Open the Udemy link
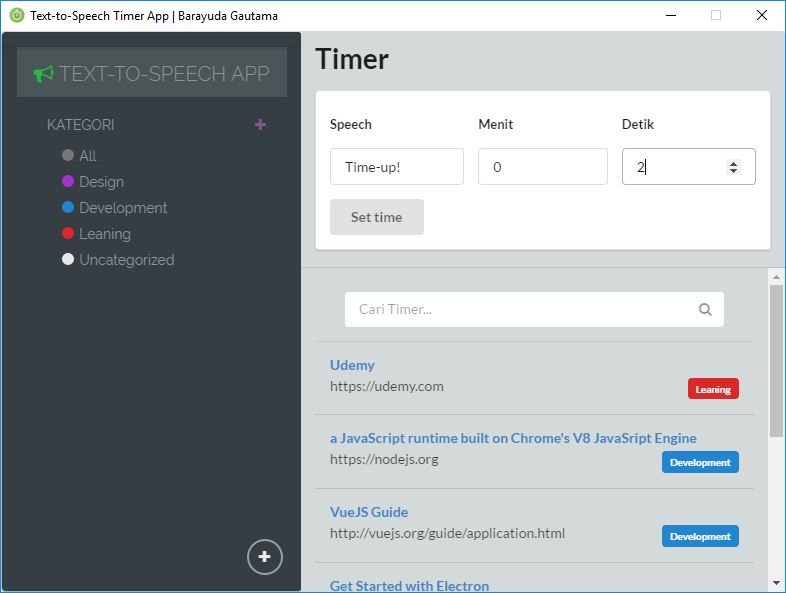786x593 pixels. 352,365
